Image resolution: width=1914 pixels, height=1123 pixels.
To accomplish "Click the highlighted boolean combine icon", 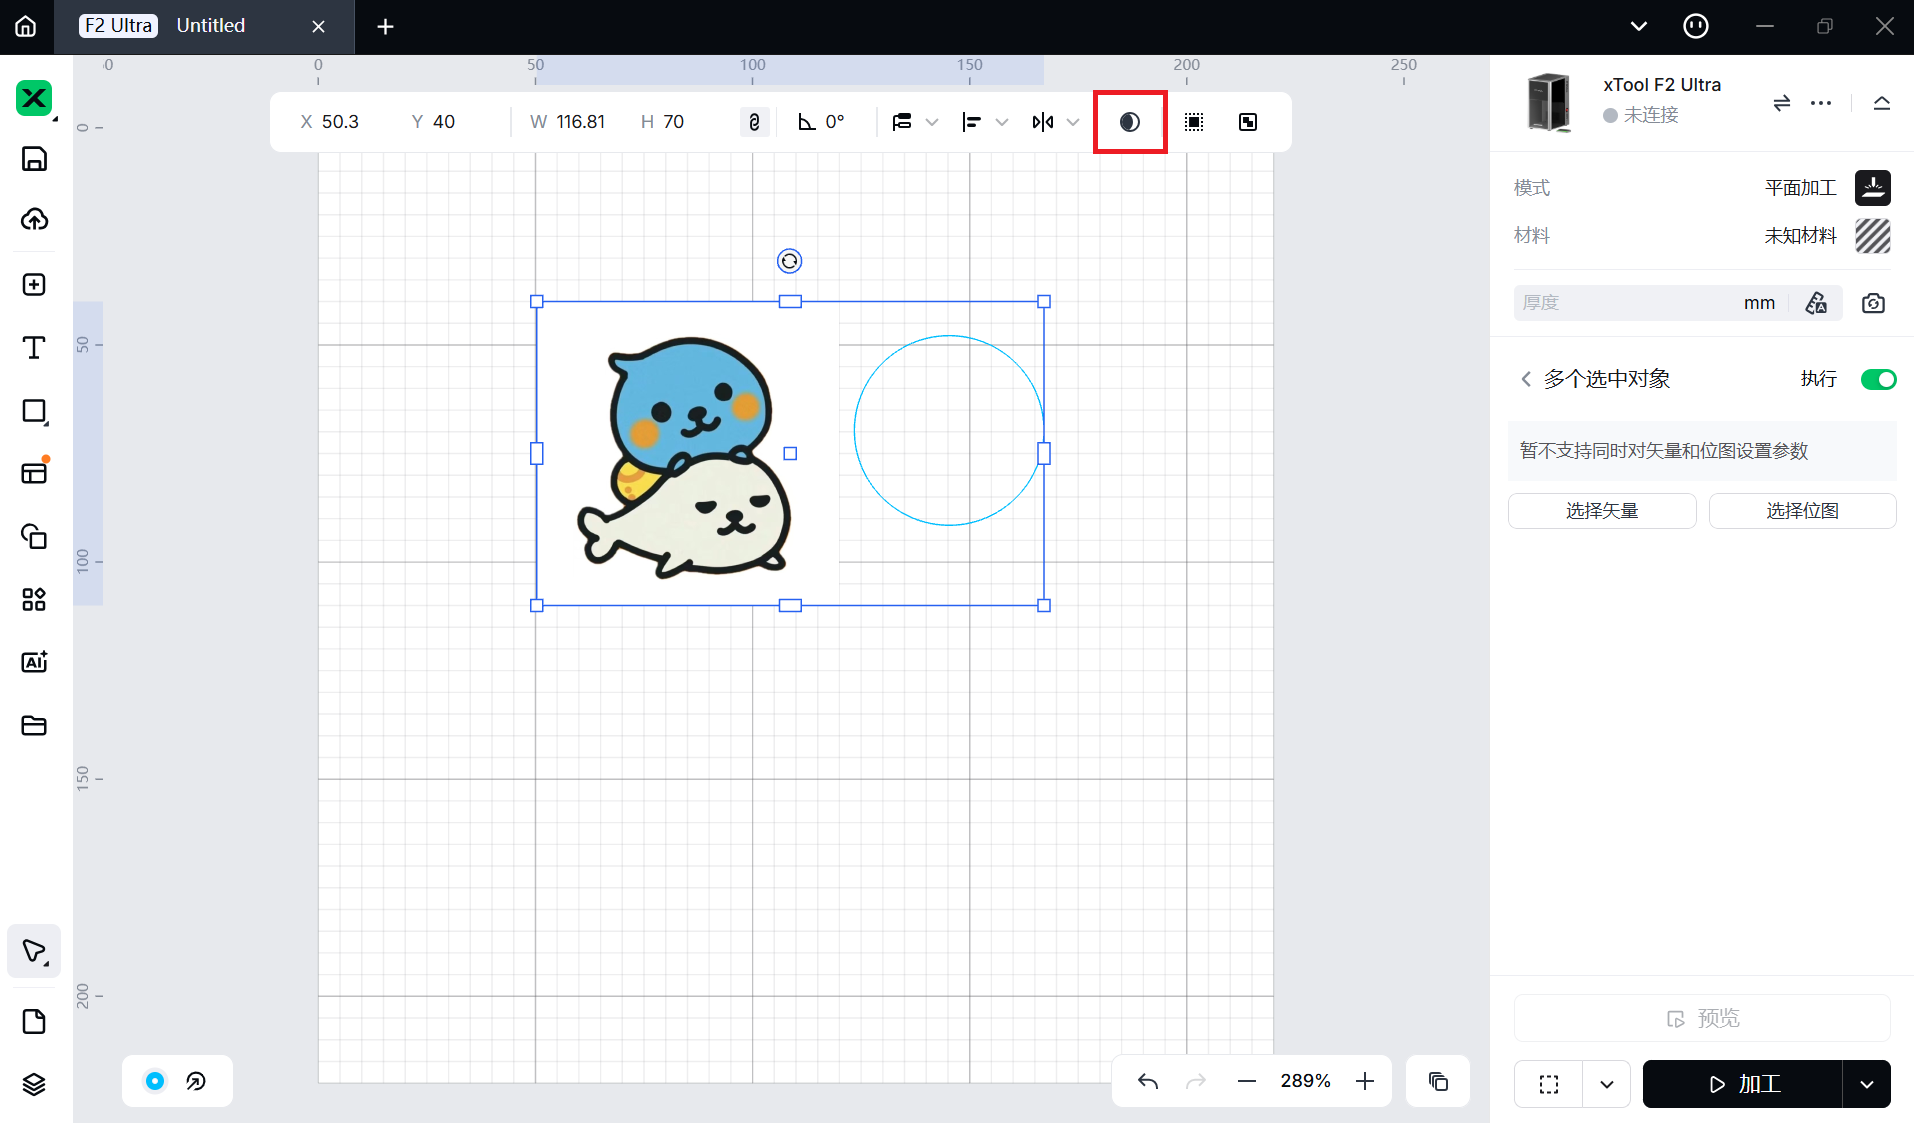I will pos(1129,122).
